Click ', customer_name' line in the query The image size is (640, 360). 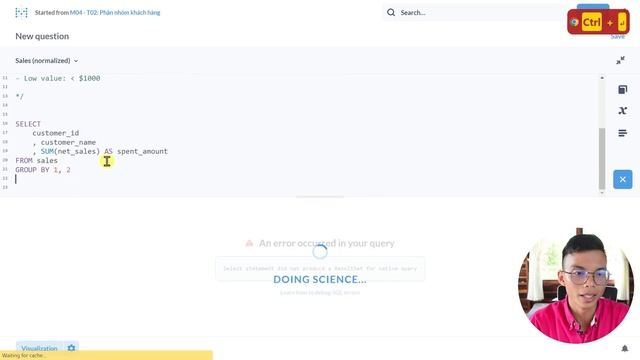pos(64,142)
